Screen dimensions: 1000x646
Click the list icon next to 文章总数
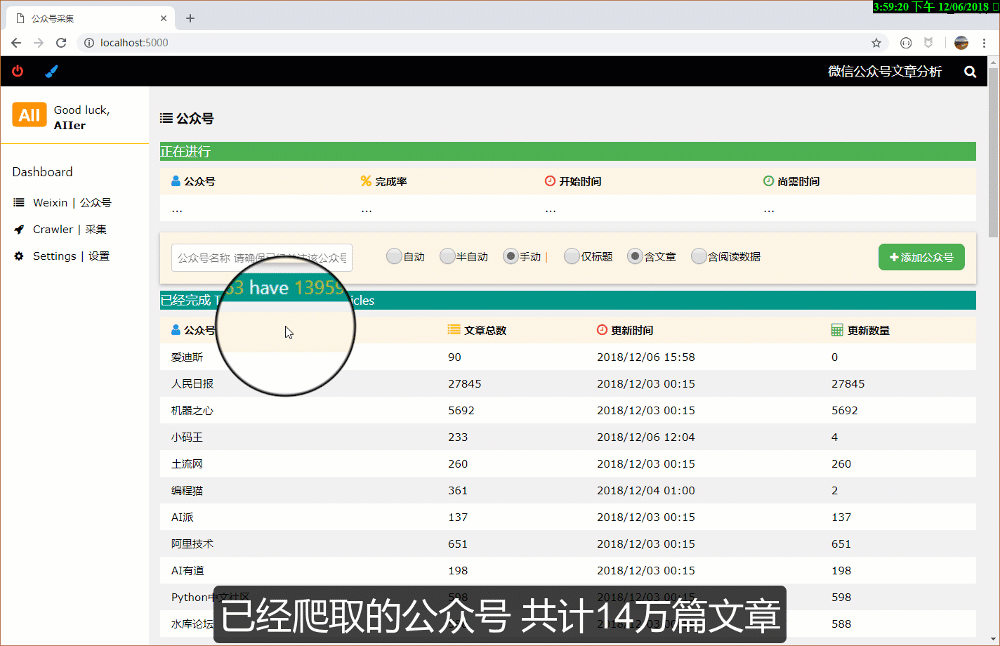click(x=454, y=330)
